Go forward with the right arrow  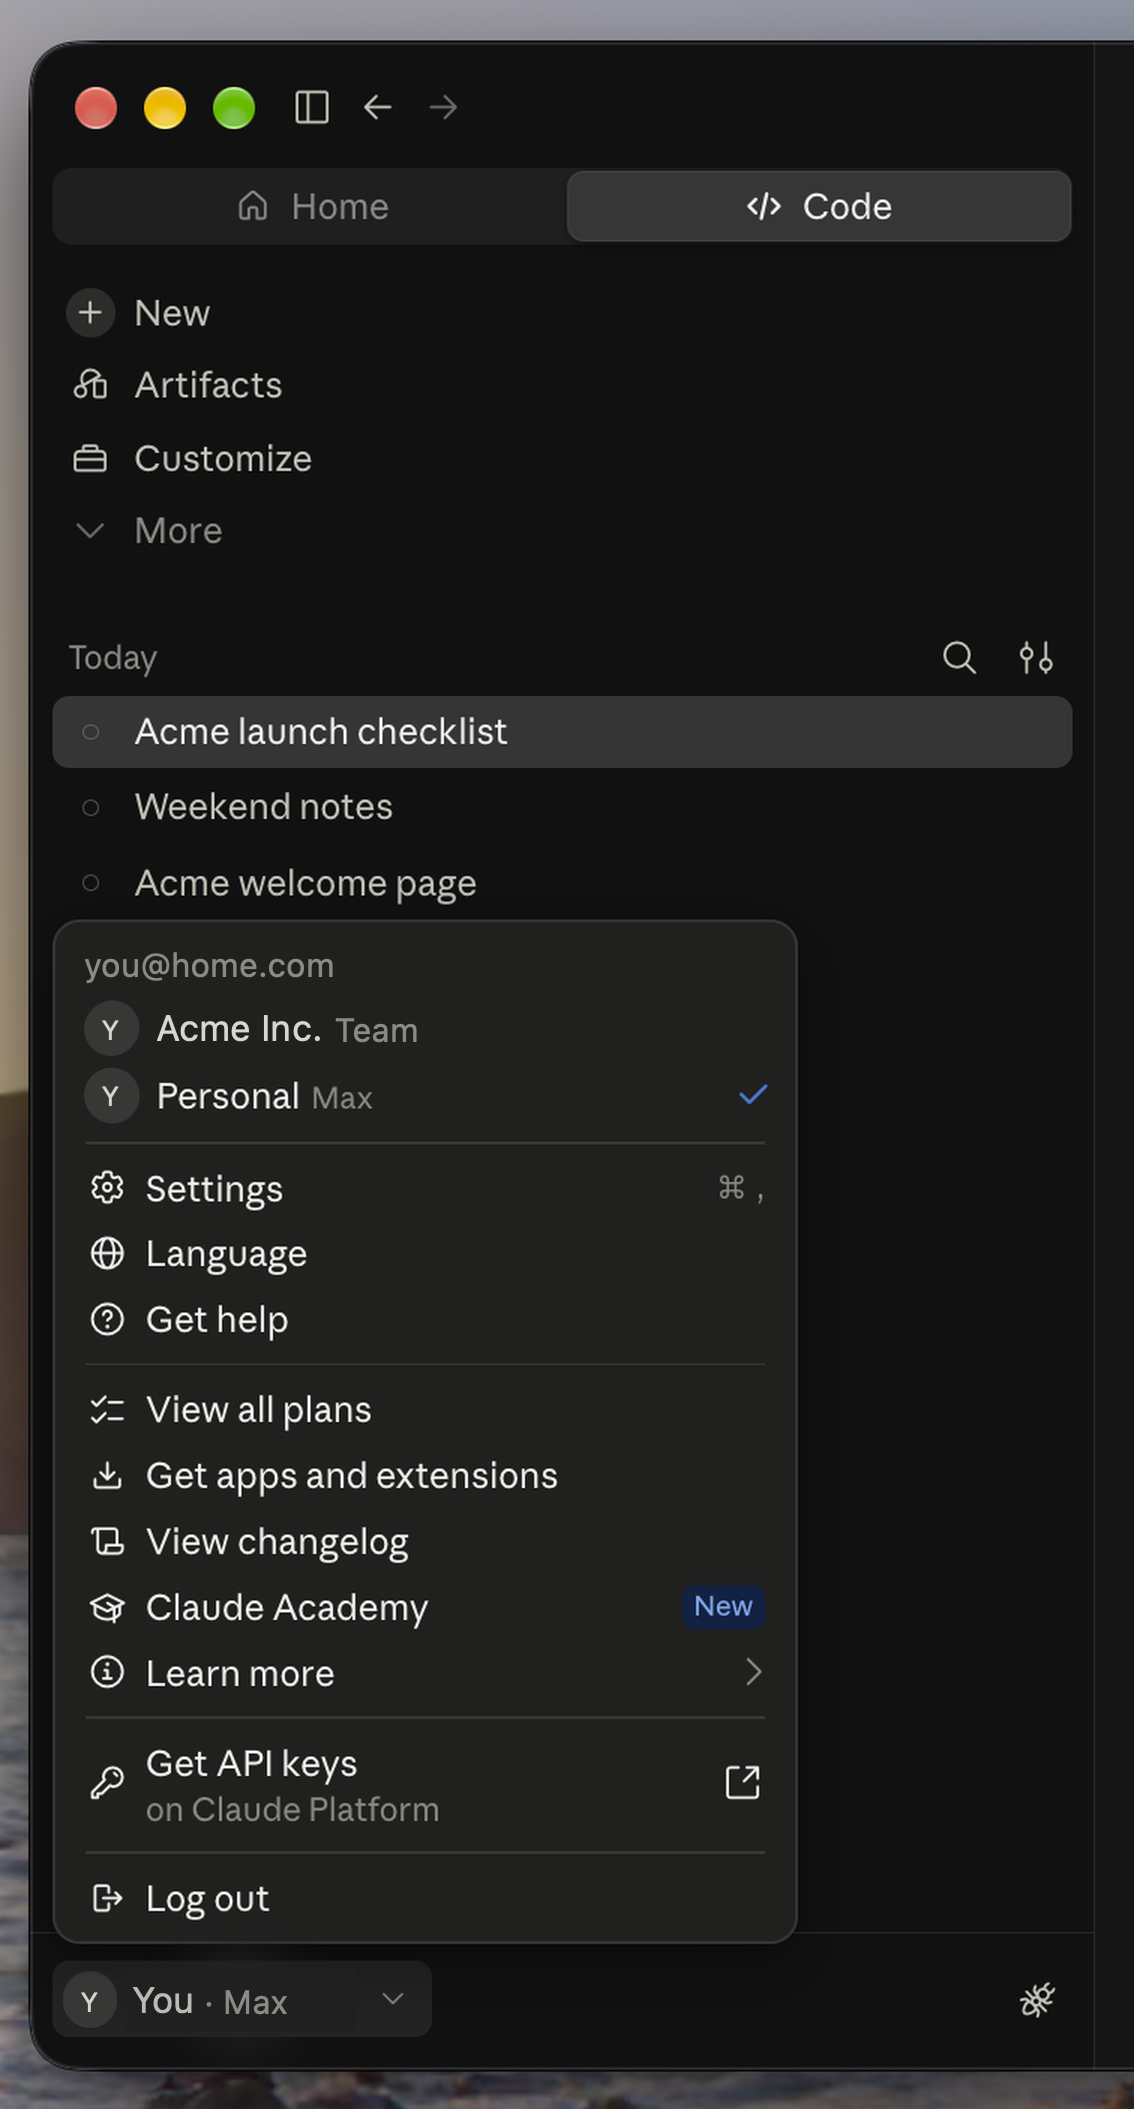coord(443,107)
